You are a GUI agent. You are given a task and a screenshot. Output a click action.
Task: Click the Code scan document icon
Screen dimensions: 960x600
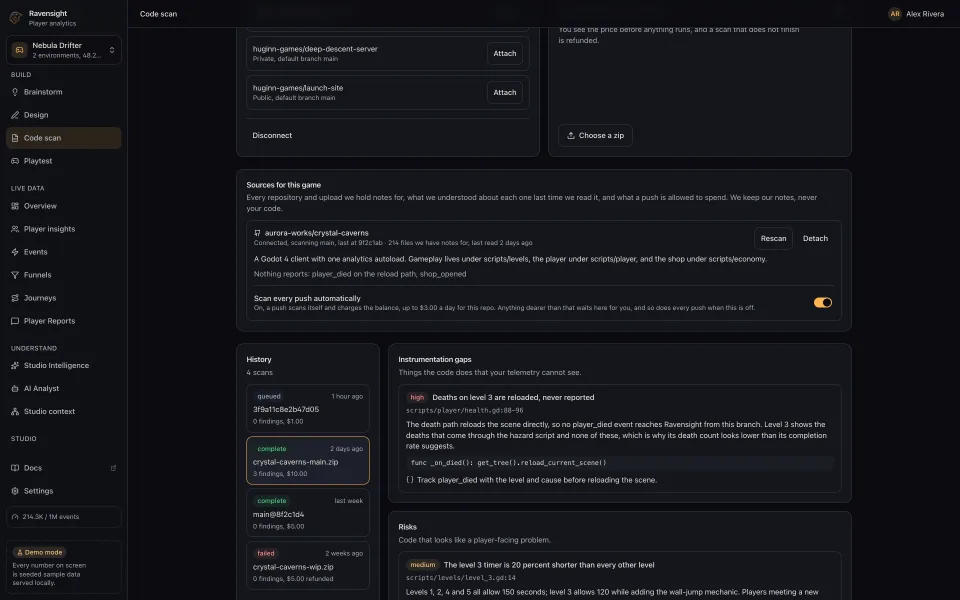point(15,138)
